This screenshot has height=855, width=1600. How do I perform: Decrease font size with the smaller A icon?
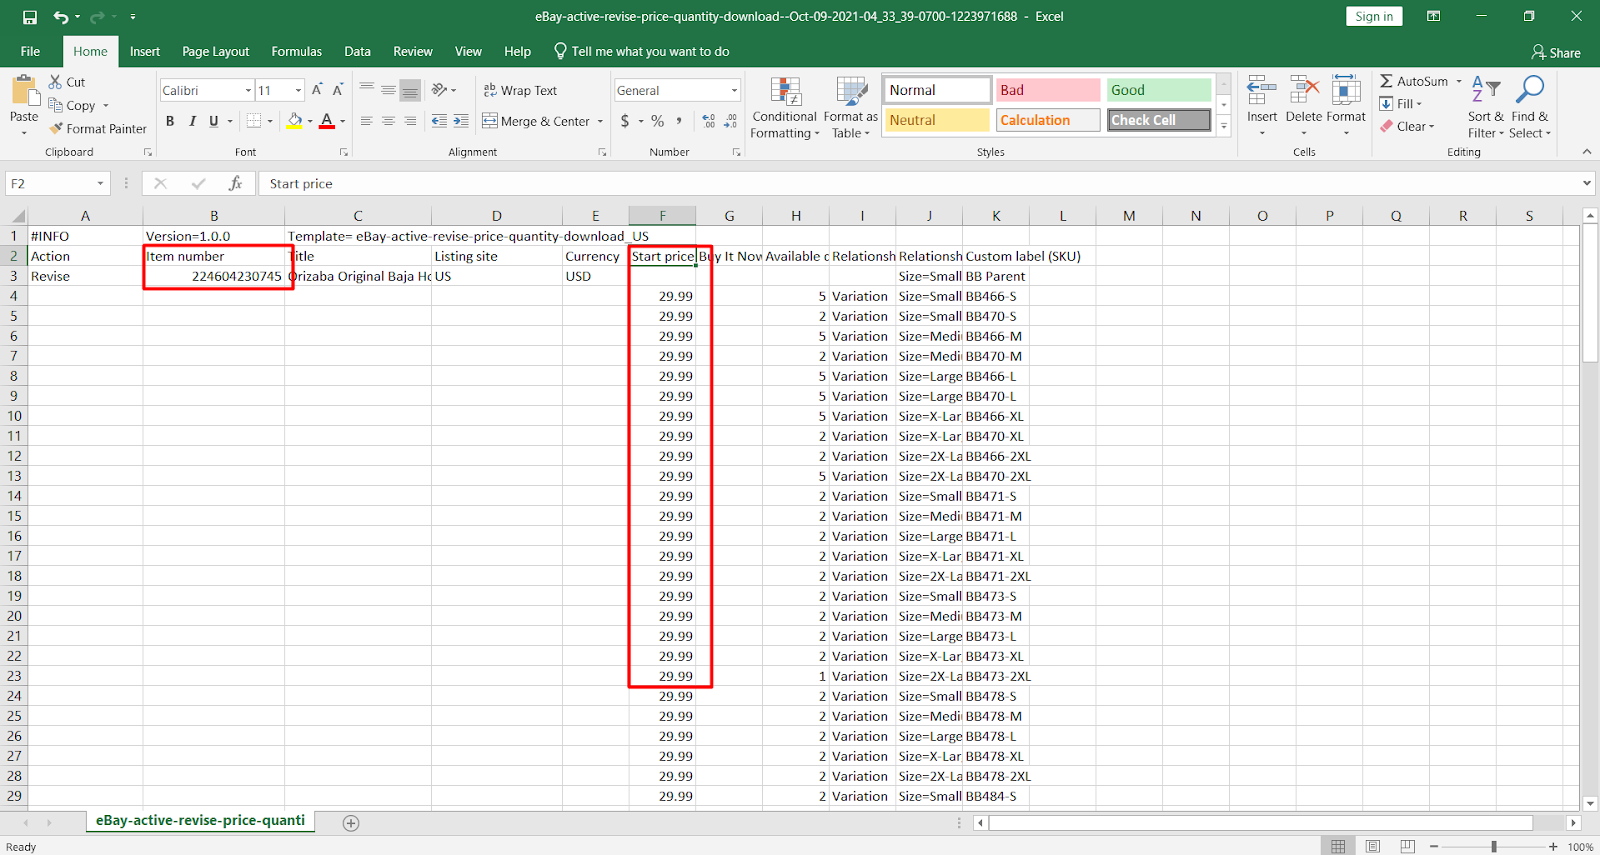[338, 90]
